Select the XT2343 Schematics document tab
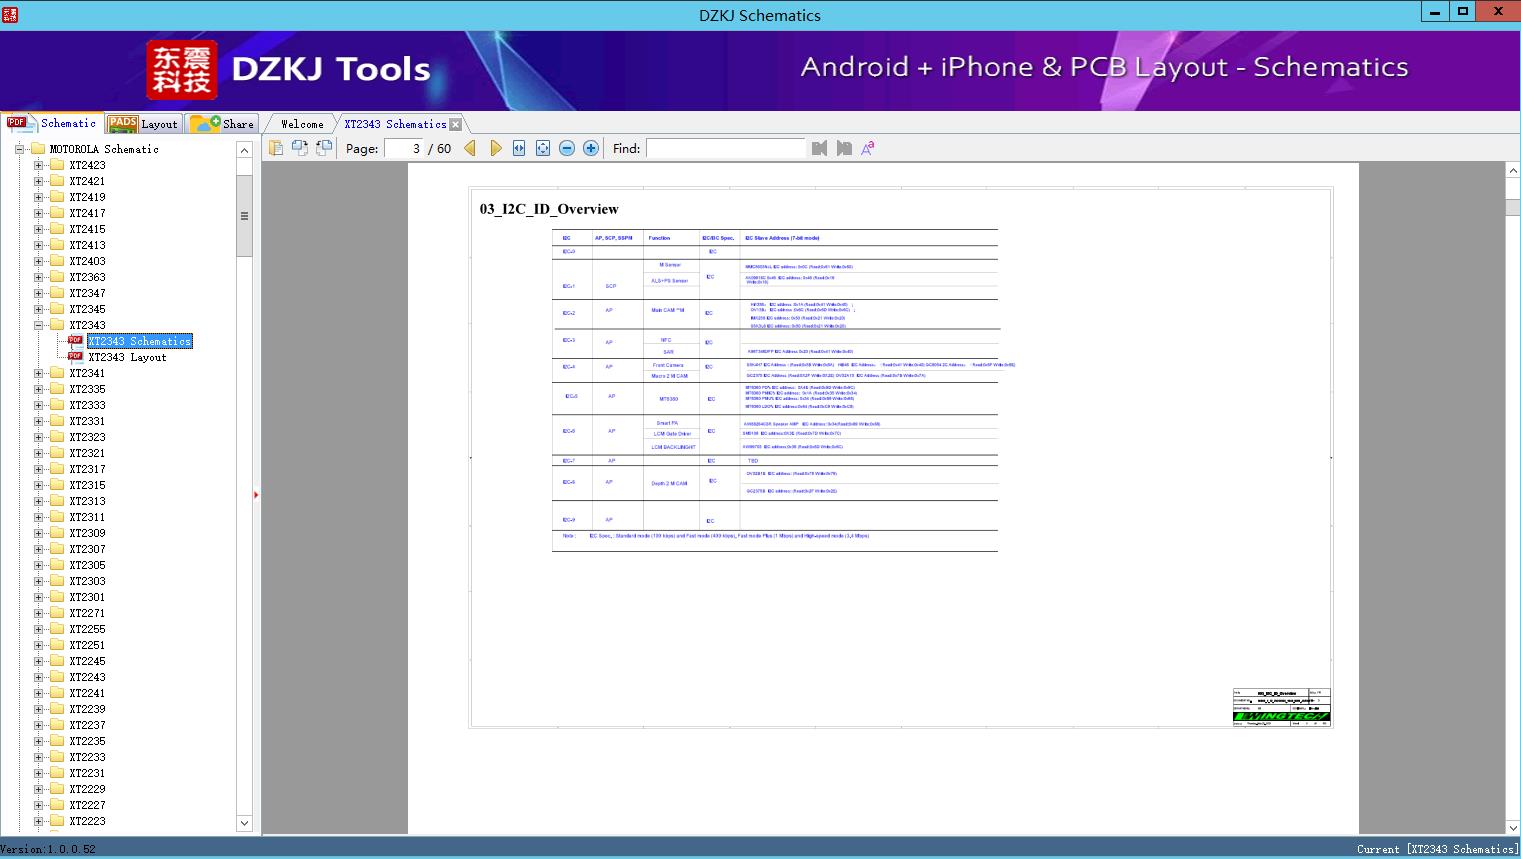 [395, 124]
